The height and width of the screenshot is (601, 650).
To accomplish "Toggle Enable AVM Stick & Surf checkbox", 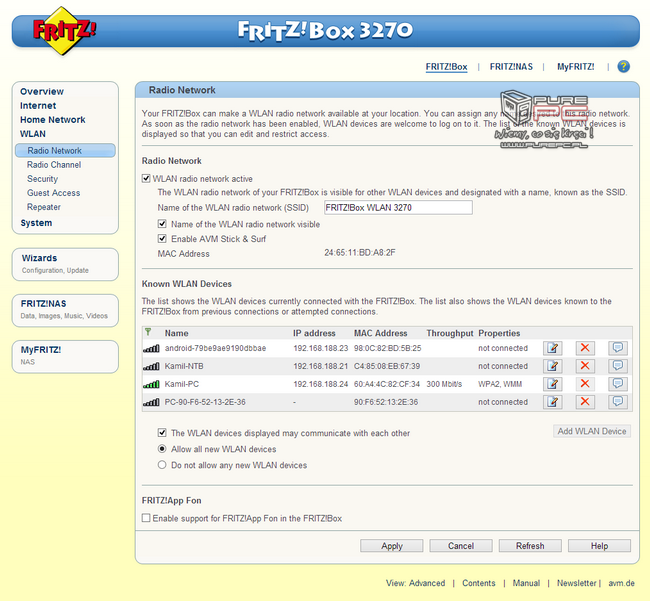I will coord(162,239).
